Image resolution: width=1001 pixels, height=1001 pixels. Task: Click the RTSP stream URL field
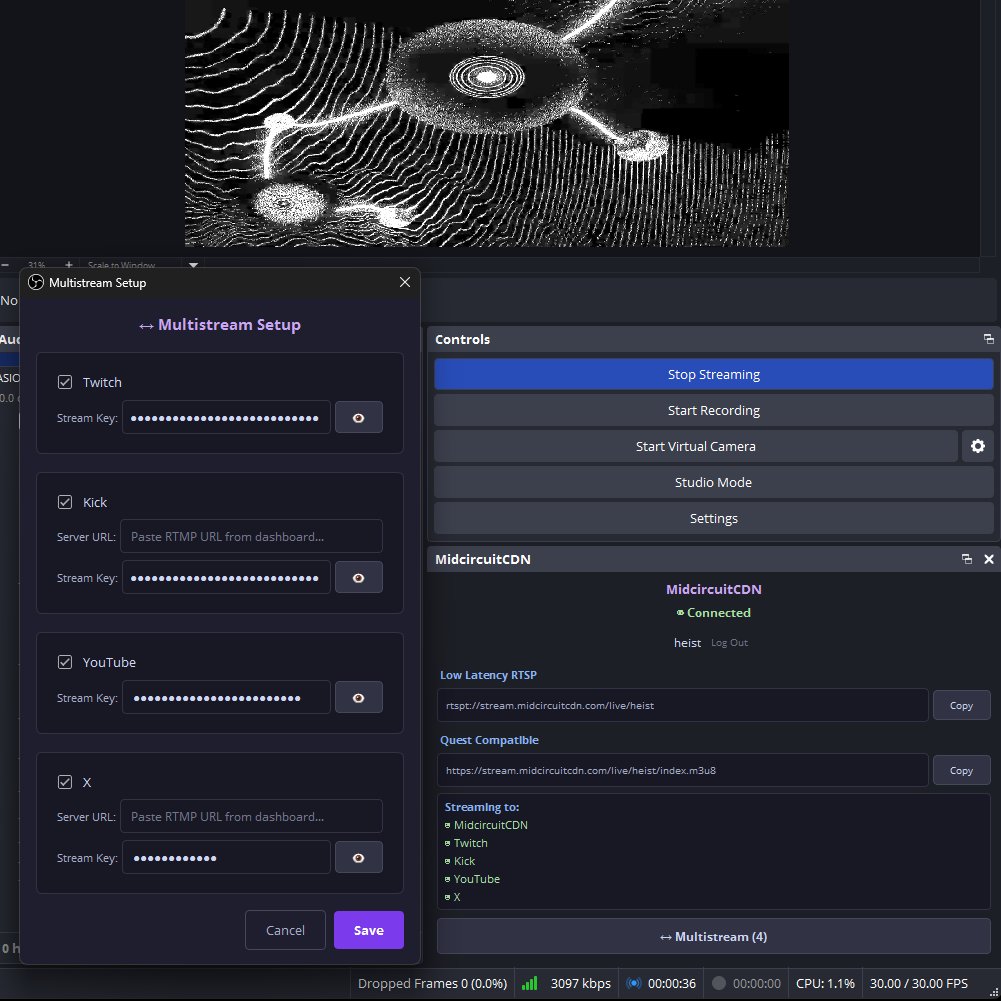[682, 705]
